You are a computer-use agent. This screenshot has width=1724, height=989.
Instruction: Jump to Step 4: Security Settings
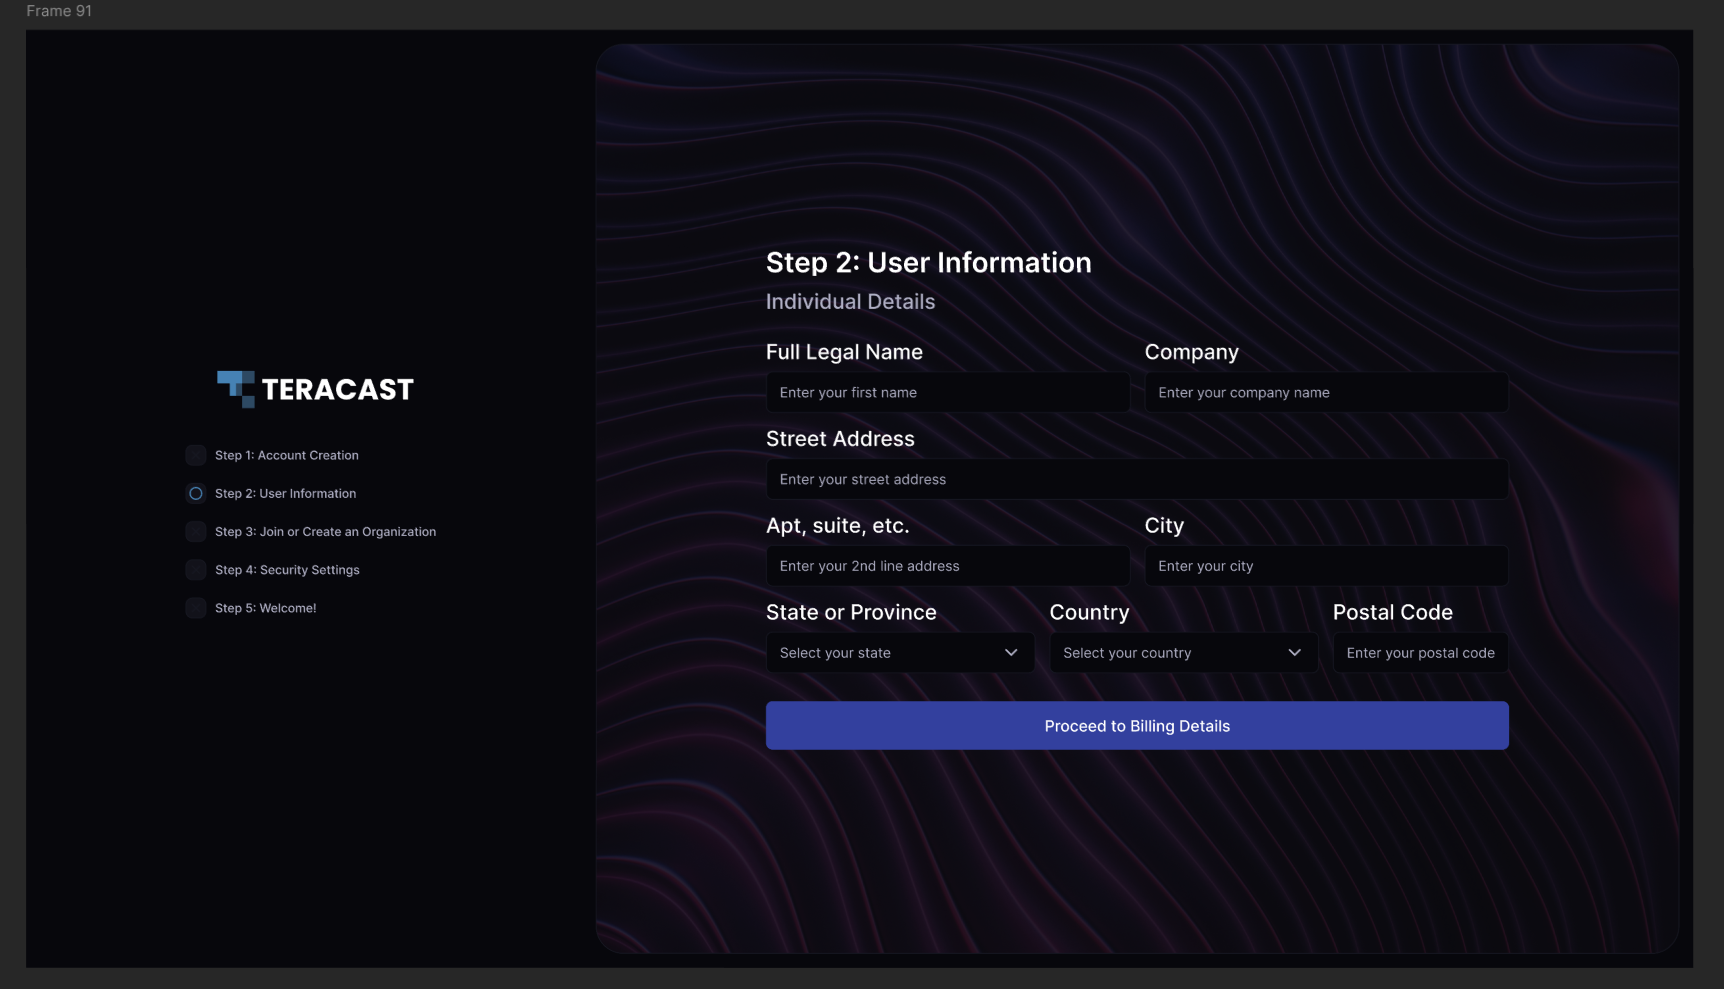(287, 570)
